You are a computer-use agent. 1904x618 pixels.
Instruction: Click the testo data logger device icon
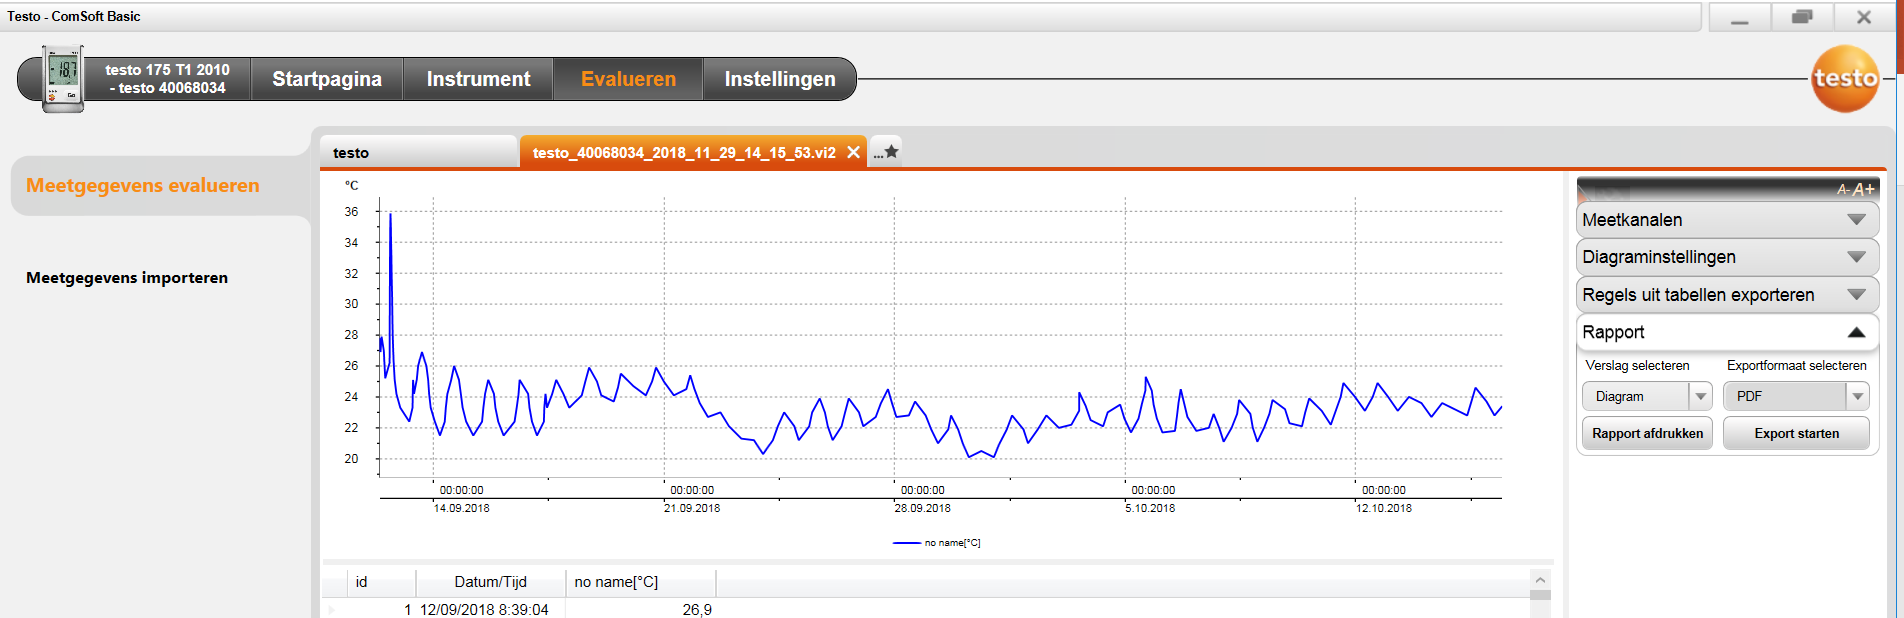[x=63, y=78]
